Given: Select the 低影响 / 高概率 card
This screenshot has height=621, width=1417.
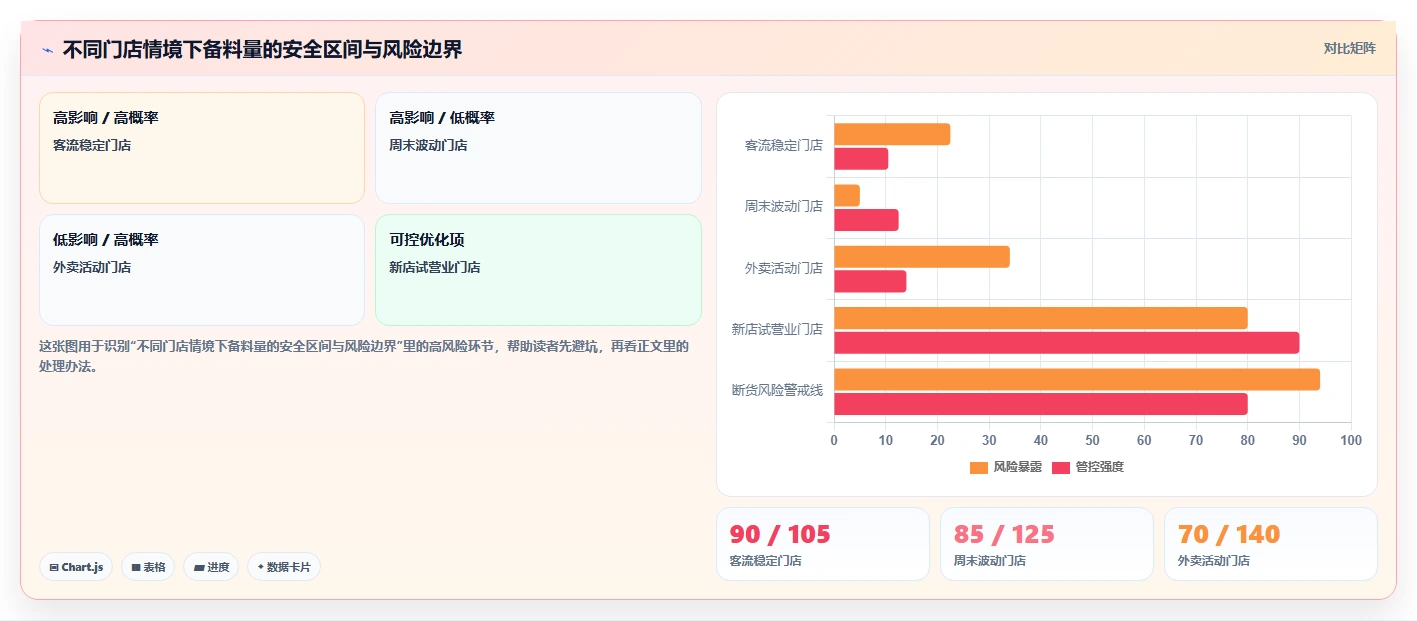Looking at the screenshot, I should (202, 270).
